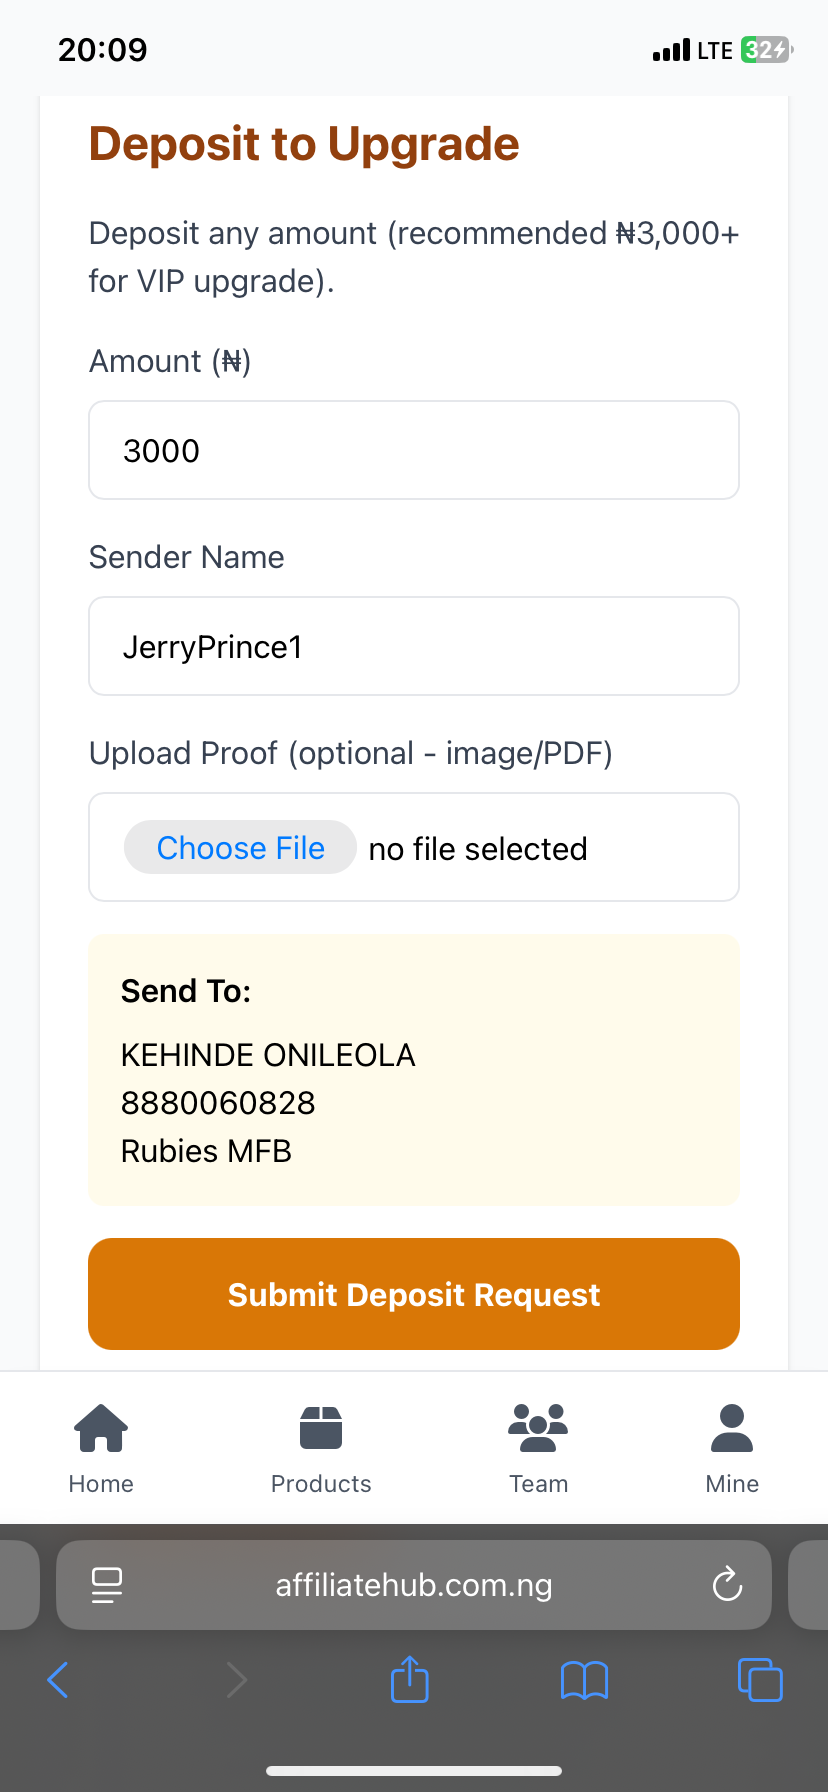
Task: Tap the battery indicator in status bar
Action: [x=766, y=50]
